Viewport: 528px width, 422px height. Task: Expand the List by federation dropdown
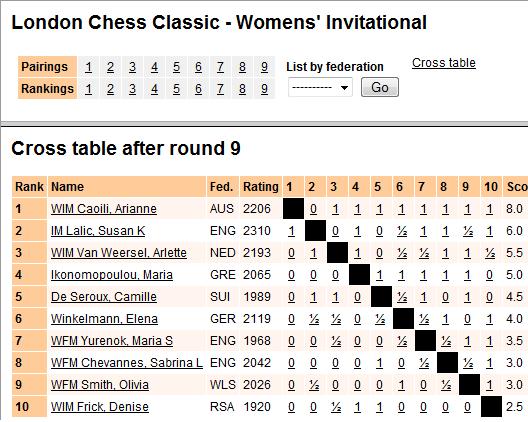(x=320, y=88)
